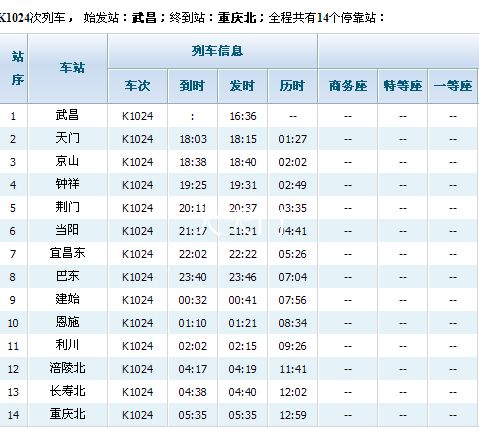This screenshot has width=479, height=443.
Task: Click the 特等座 column header
Action: [x=403, y=86]
